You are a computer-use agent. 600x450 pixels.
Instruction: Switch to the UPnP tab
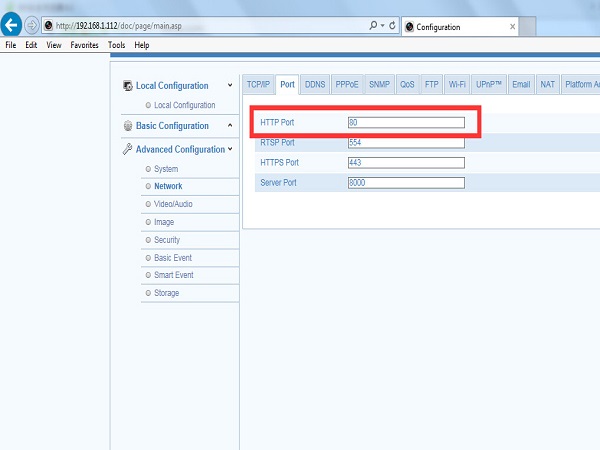[489, 85]
